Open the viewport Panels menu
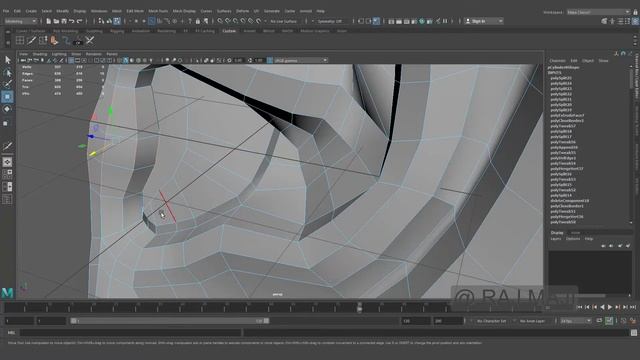The height and width of the screenshot is (360, 640). [112, 54]
